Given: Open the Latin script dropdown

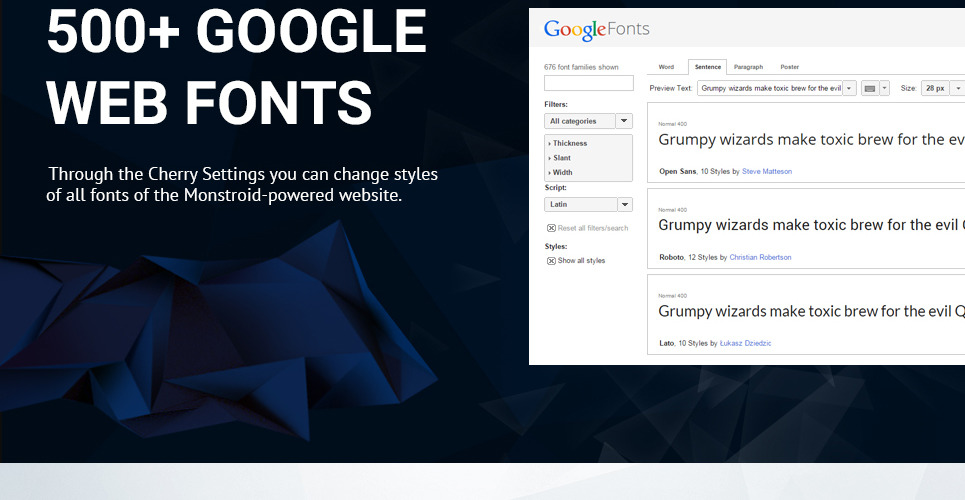Looking at the screenshot, I should point(588,204).
